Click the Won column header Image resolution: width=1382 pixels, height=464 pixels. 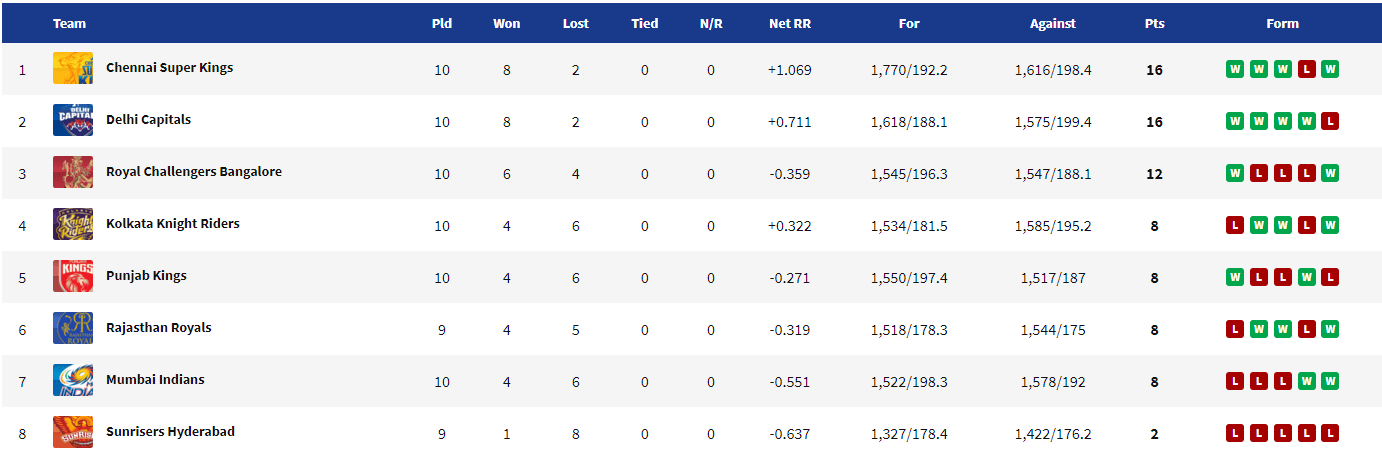507,24
